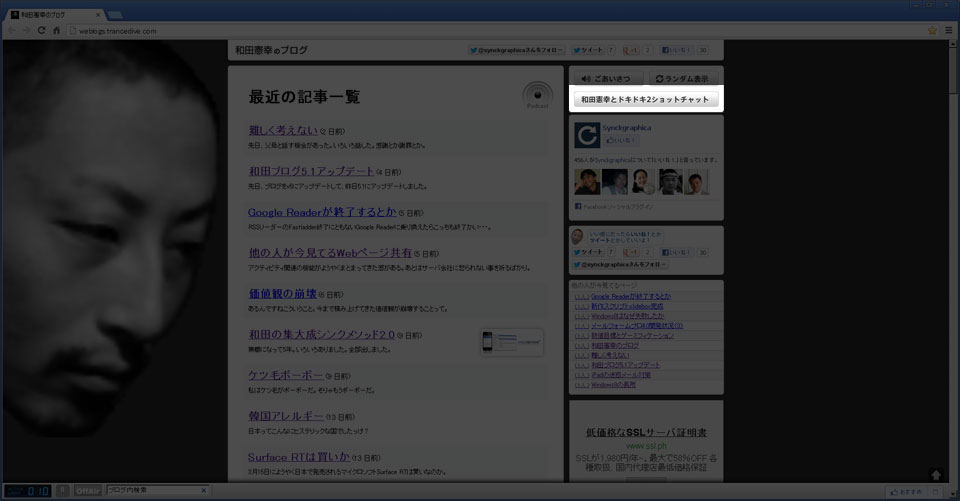This screenshot has height=501, width=960.
Task: Click the sidebar Google +1 button
Action: (630, 252)
